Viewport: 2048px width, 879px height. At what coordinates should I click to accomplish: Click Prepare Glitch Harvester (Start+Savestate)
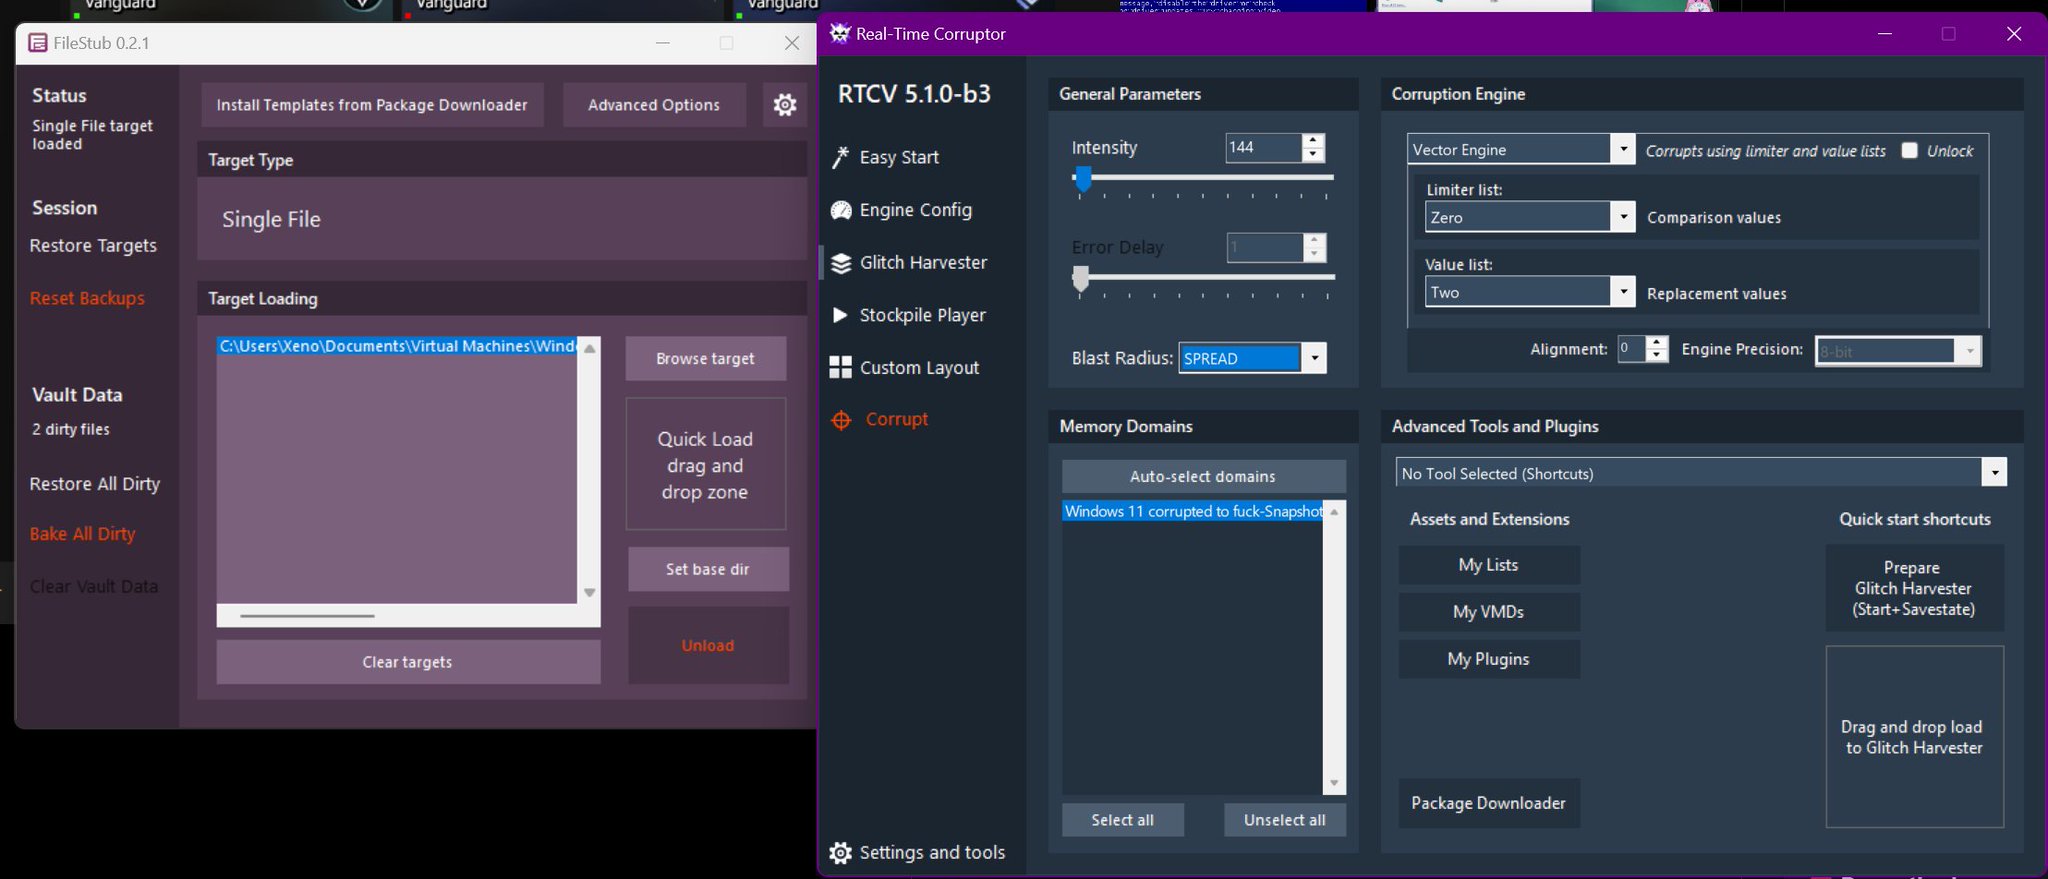coord(1914,588)
